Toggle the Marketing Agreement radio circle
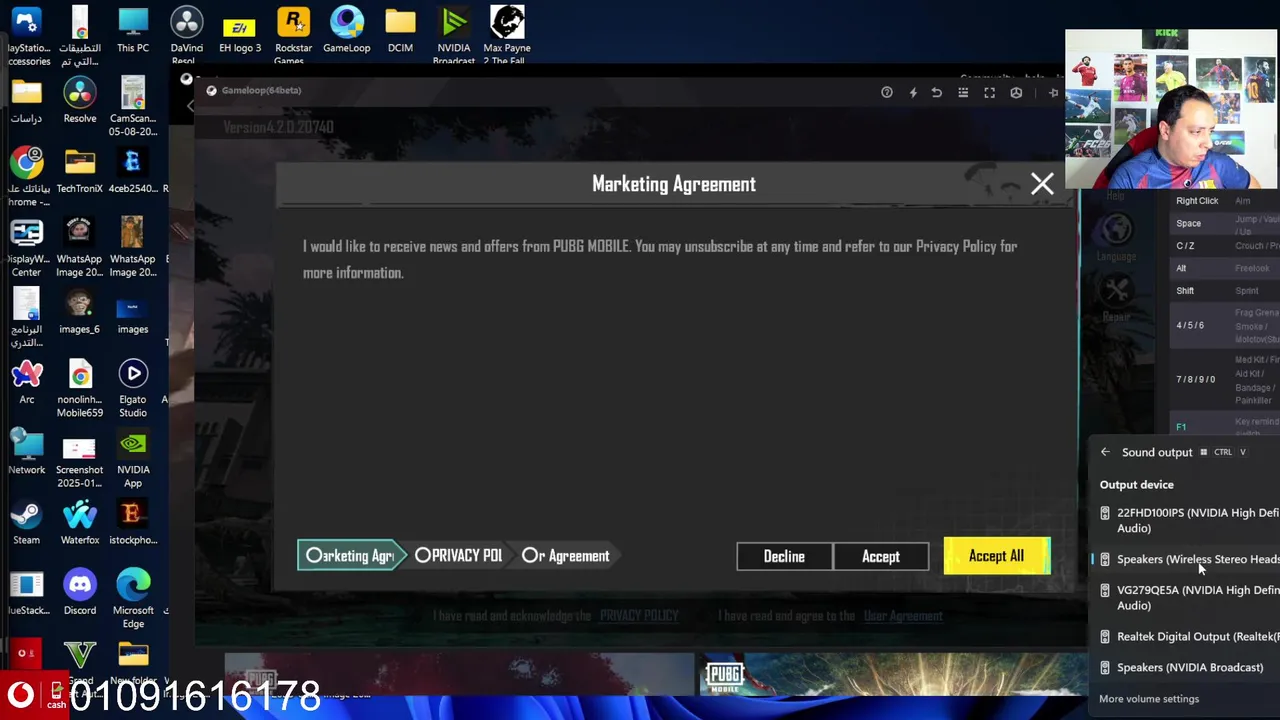Screen dimensions: 1280x720 tap(314, 556)
